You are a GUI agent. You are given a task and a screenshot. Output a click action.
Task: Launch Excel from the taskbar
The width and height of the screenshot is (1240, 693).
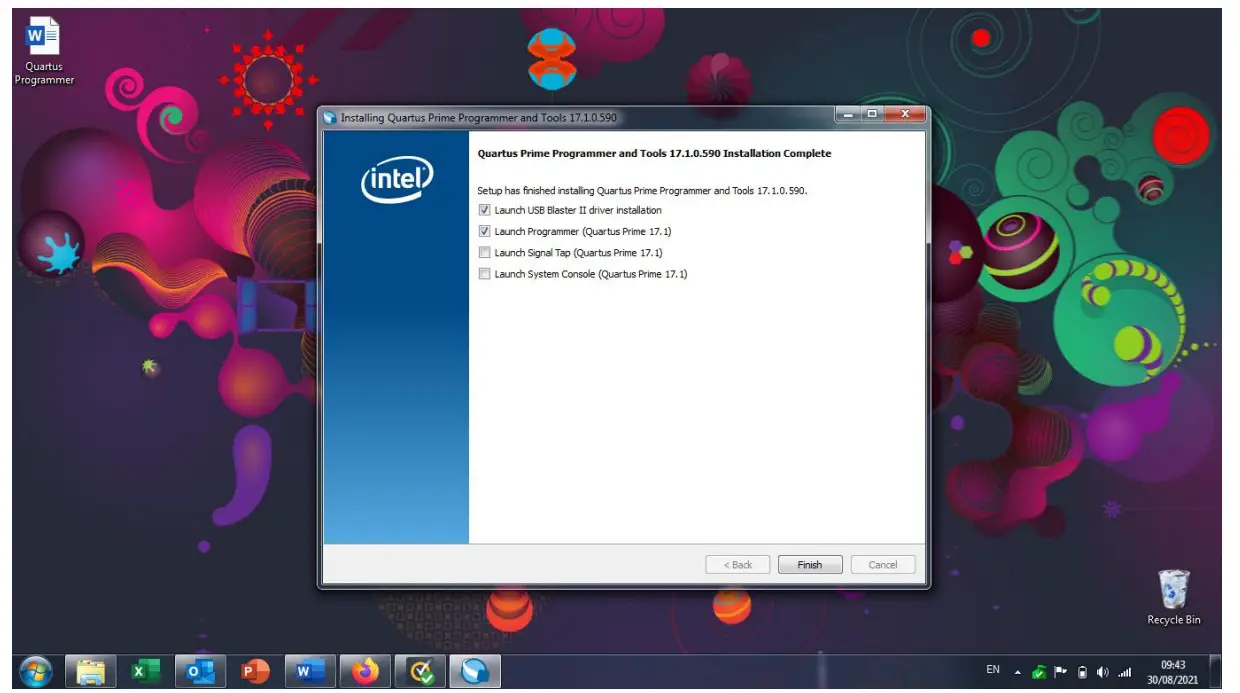click(x=145, y=672)
